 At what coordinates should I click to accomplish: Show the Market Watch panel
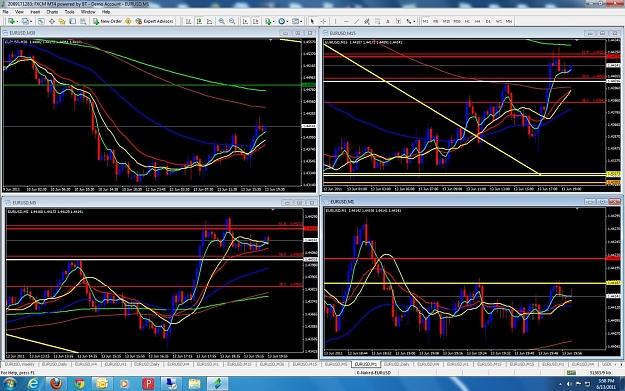pos(41,21)
